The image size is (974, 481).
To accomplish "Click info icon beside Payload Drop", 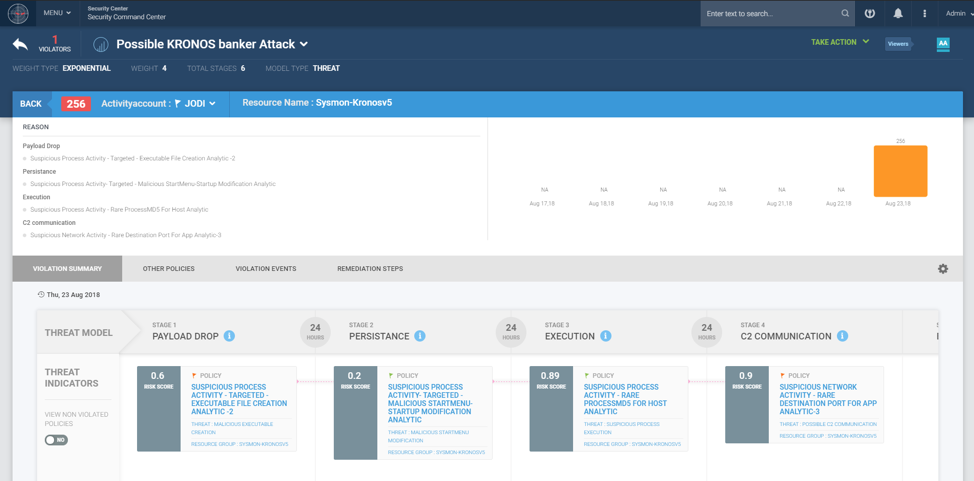I will click(x=229, y=336).
